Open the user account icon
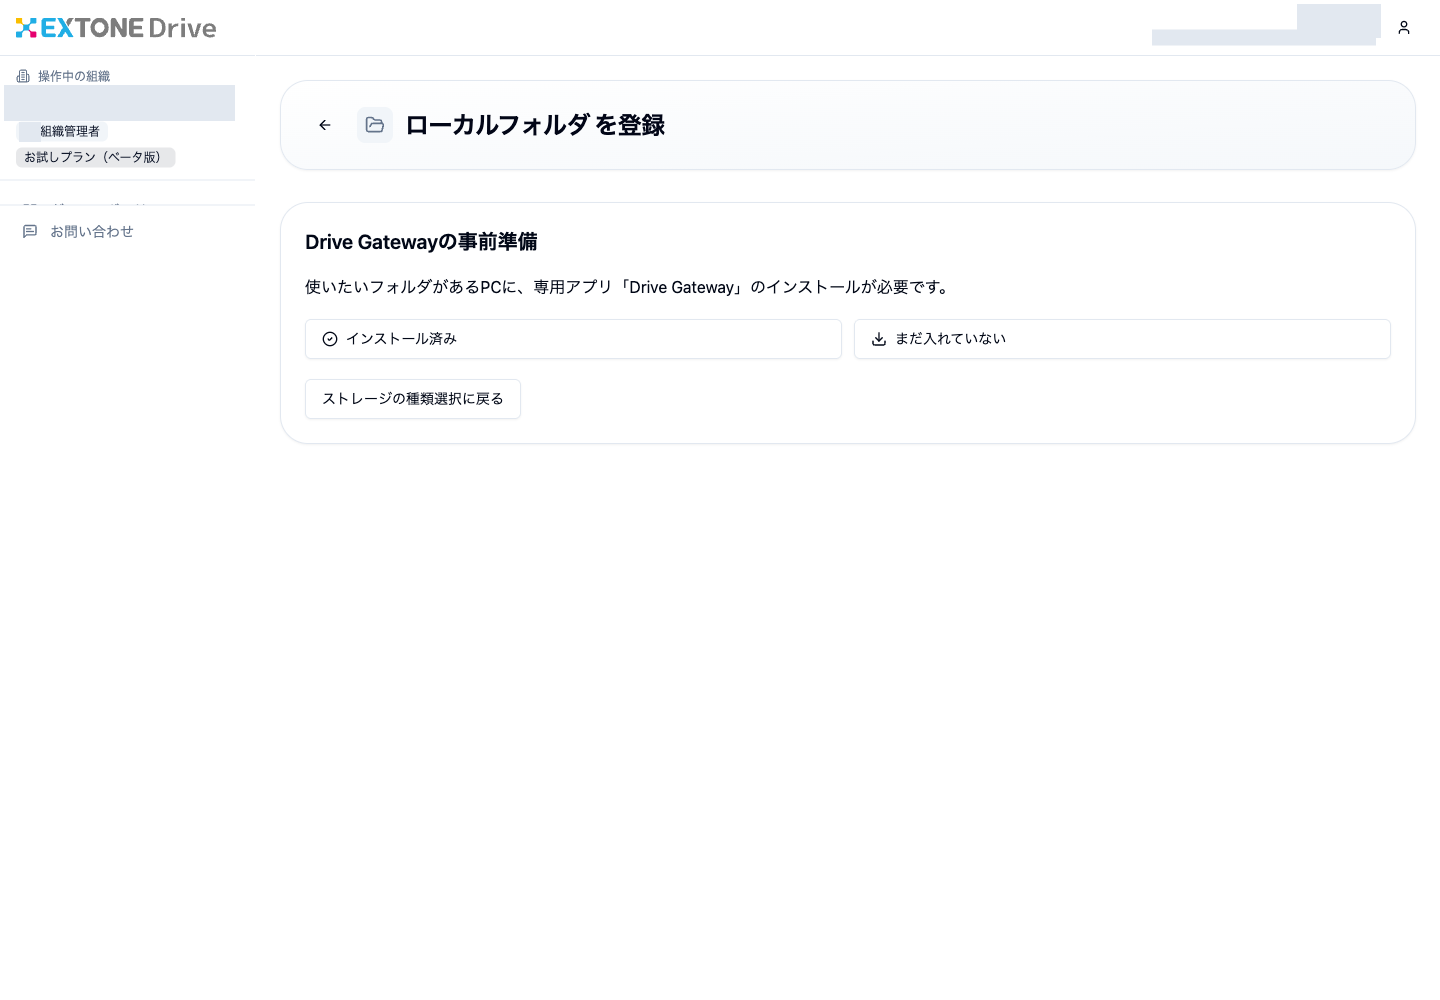The width and height of the screenshot is (1440, 1000). (x=1404, y=28)
